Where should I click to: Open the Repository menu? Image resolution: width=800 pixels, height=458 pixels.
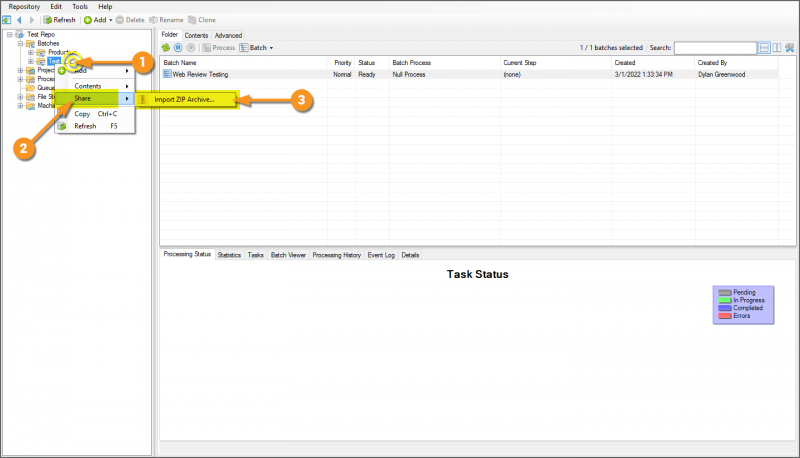tap(24, 7)
